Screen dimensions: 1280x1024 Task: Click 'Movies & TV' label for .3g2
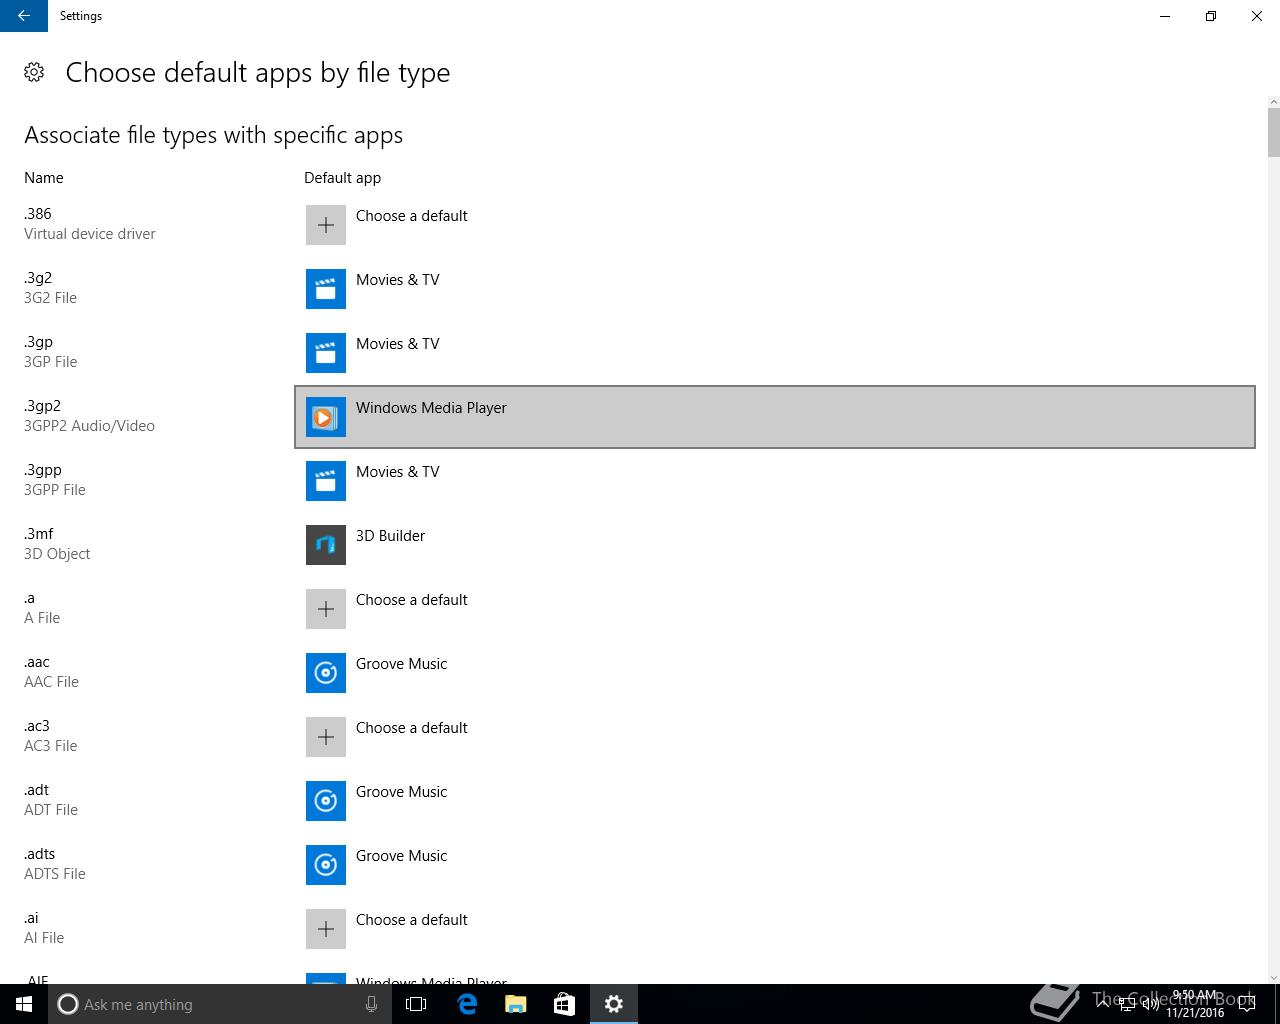tap(398, 280)
